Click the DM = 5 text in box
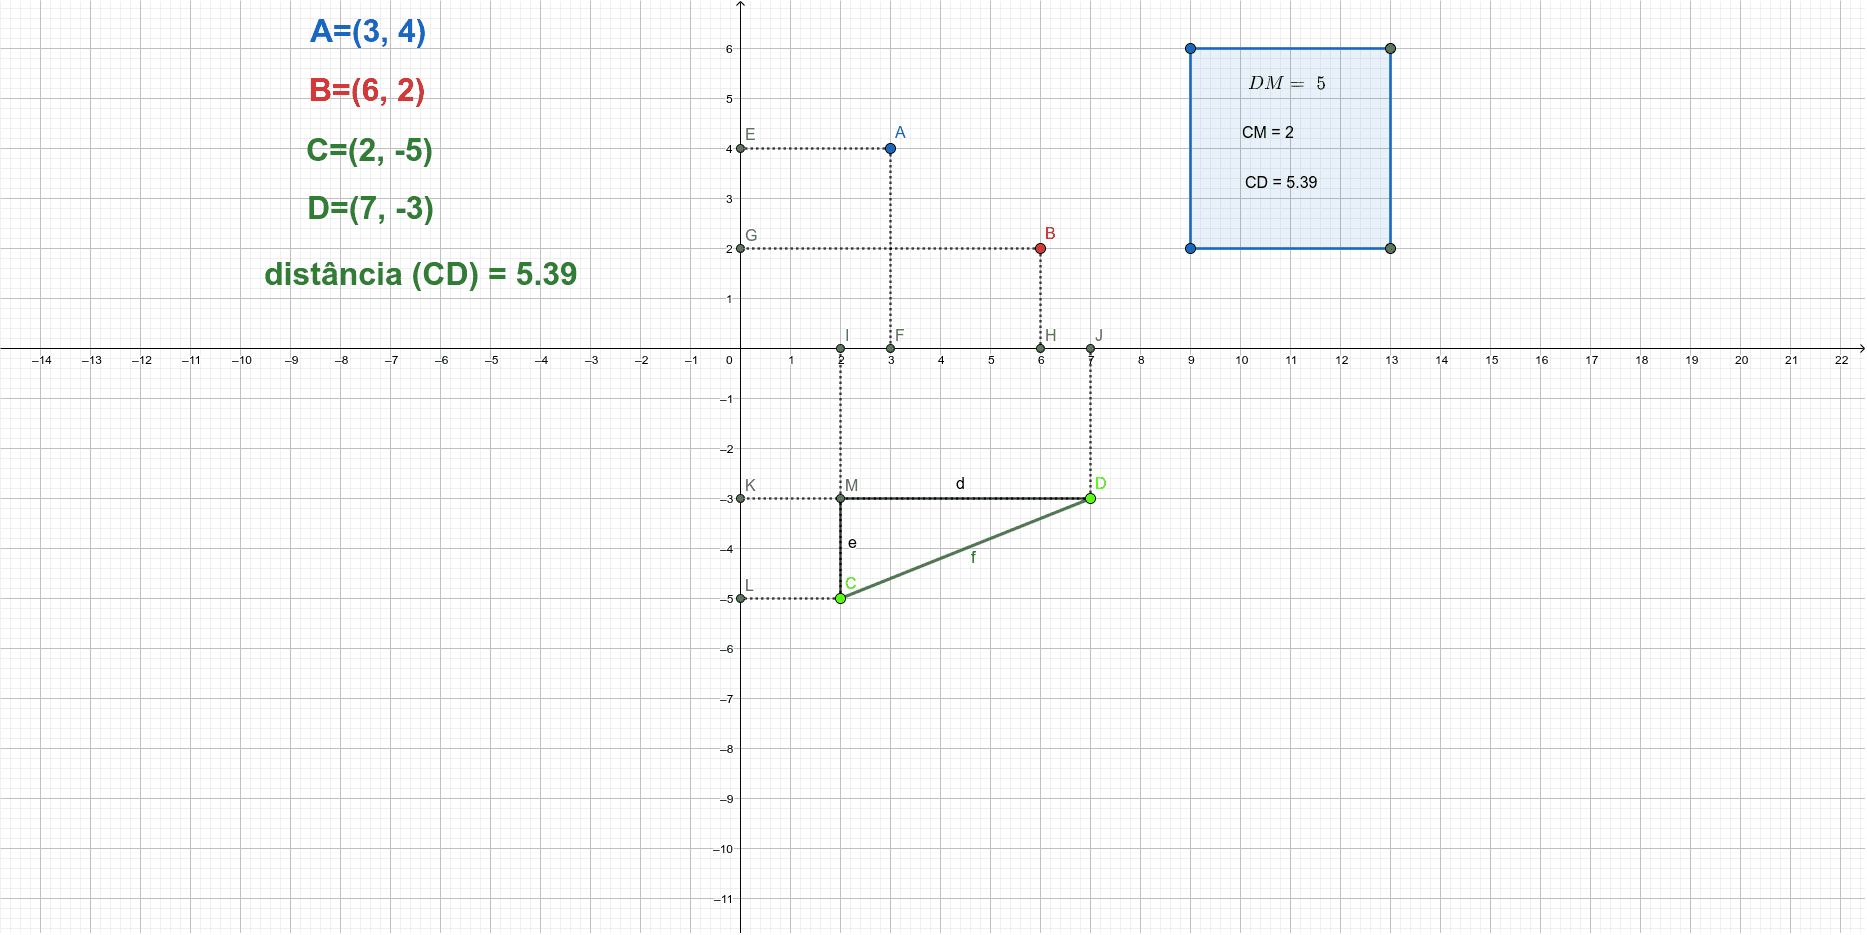This screenshot has height=935, width=1867. (1287, 83)
